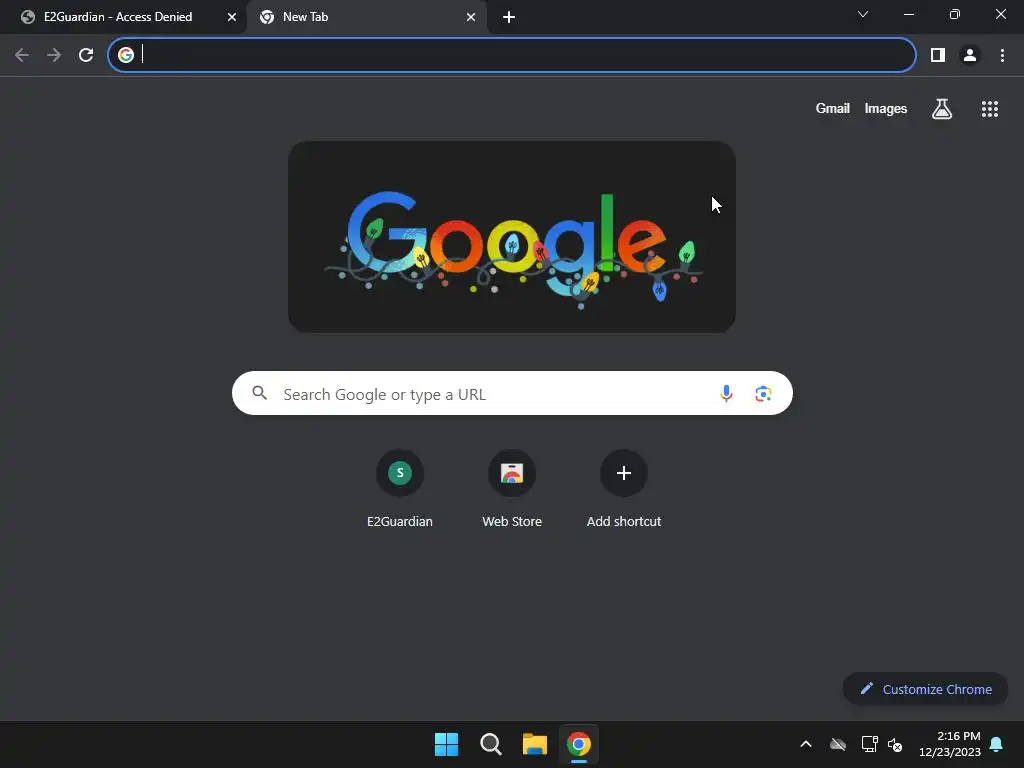This screenshot has height=768, width=1024.
Task: Click the Google icon in address bar
Action: point(126,55)
